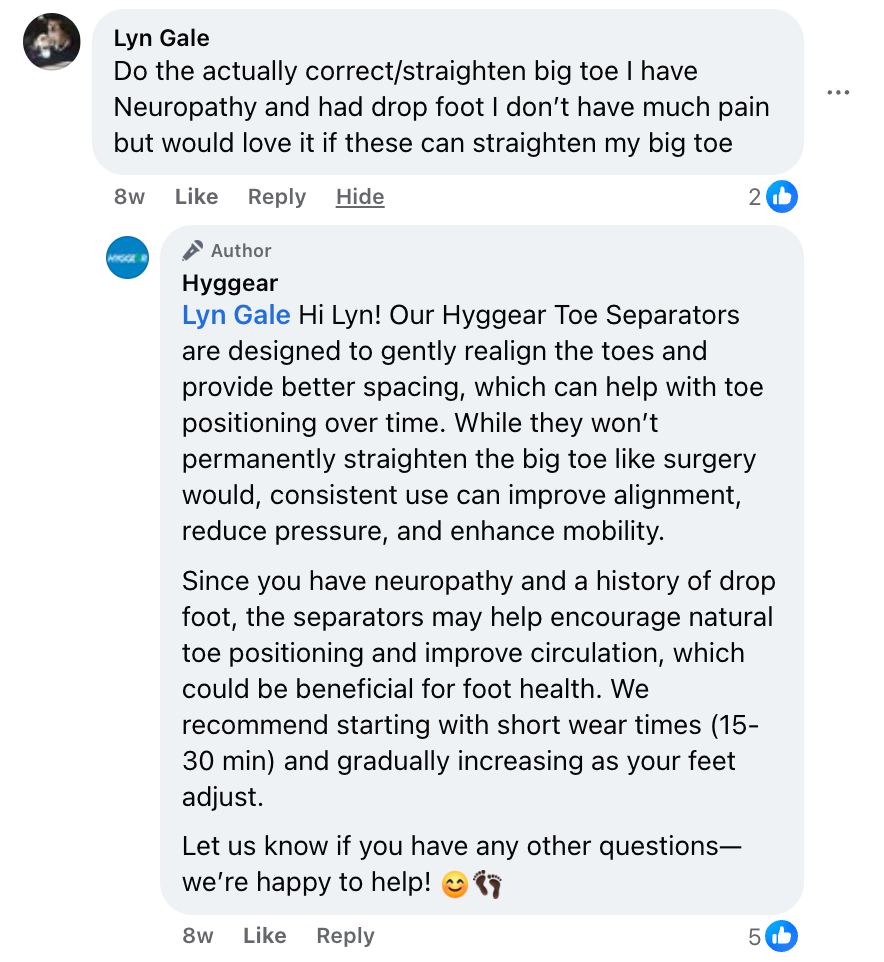884x962 pixels.
Task: Reply to Lyn Gale's comment
Action: point(277,197)
